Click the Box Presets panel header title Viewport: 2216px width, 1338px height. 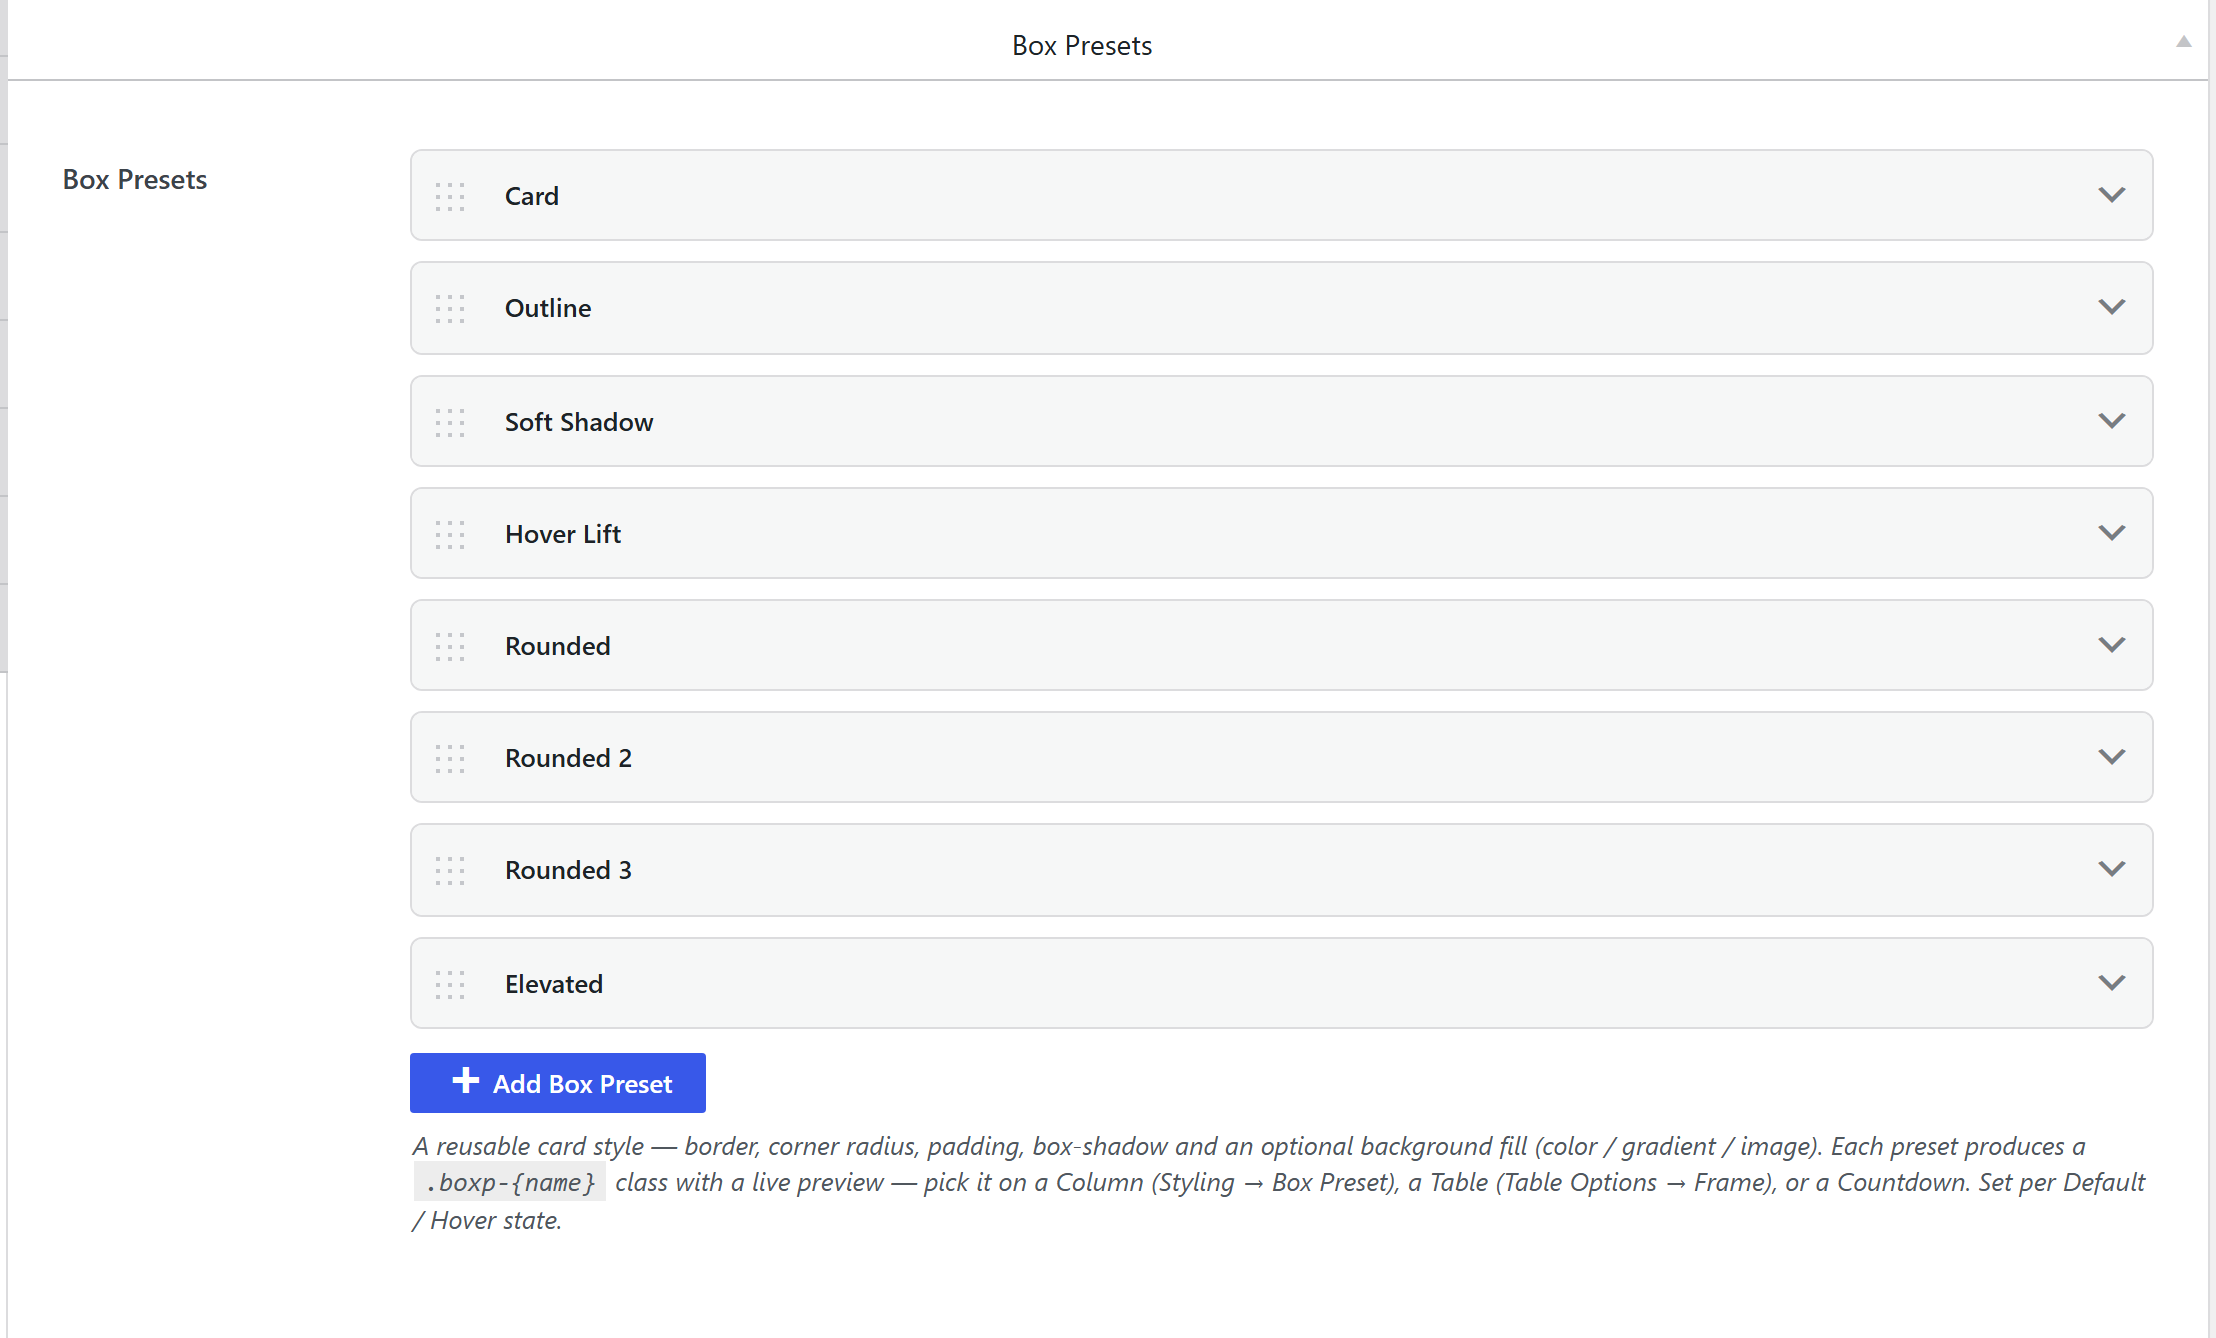point(1082,46)
